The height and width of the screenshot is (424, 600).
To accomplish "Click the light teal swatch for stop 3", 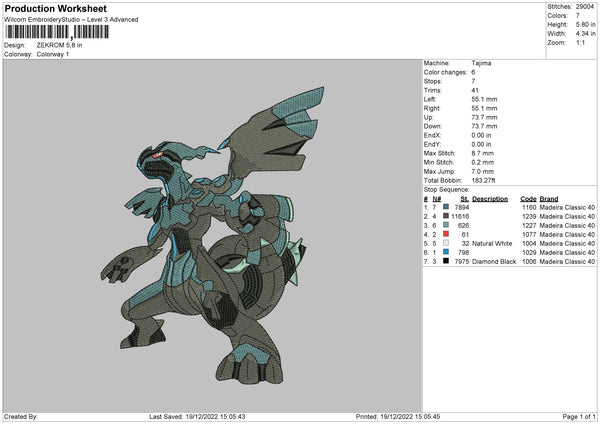I will 446,225.
